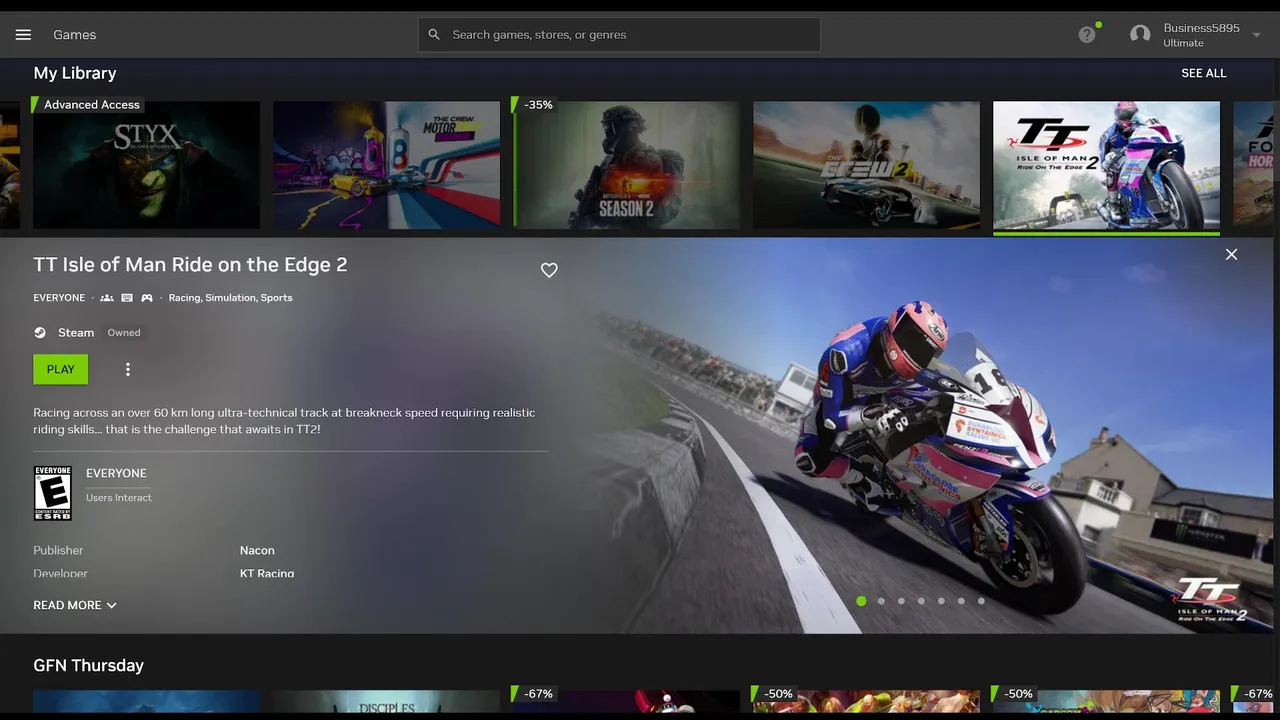Show the sixth carousel screenshot dot
This screenshot has height=720, width=1280.
coord(961,601)
